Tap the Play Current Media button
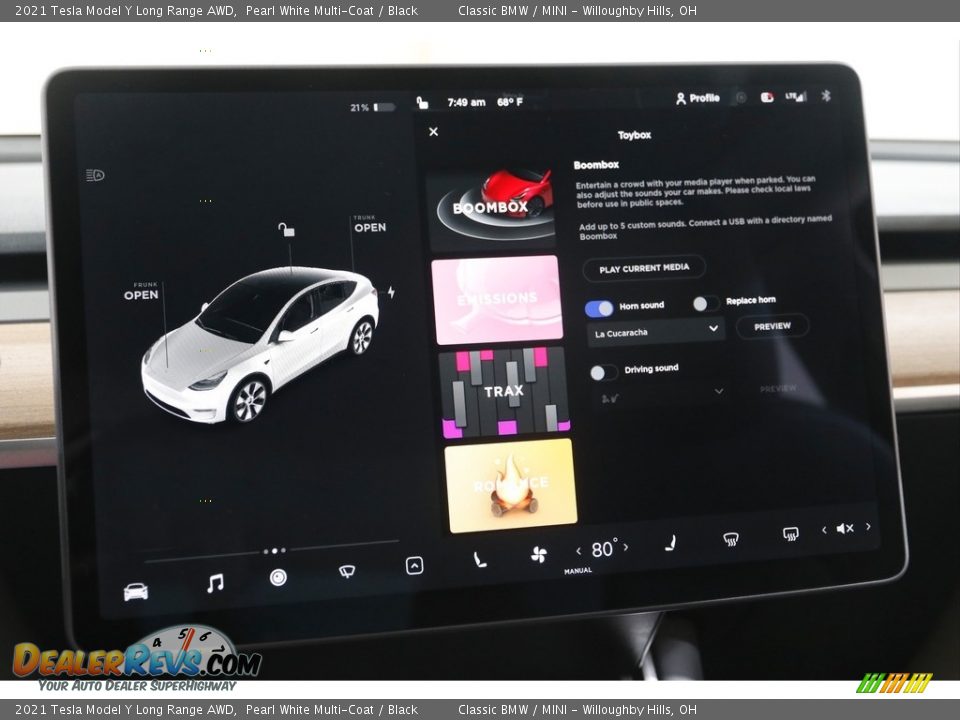The width and height of the screenshot is (960, 720). (644, 268)
